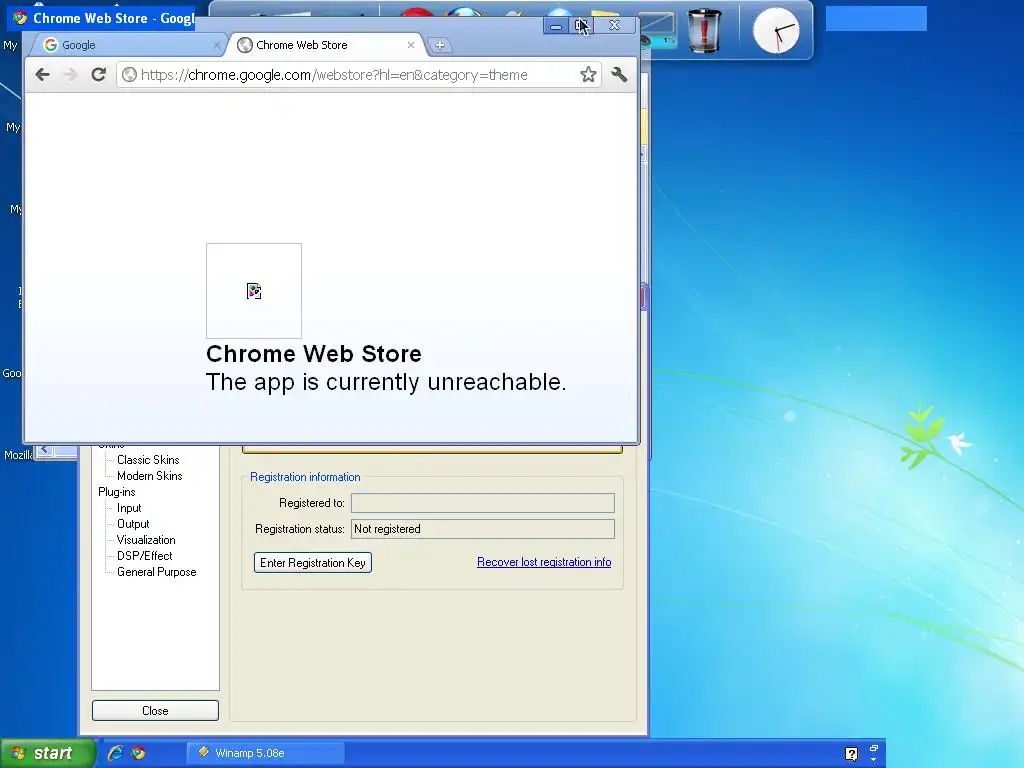Screen dimensions: 1024x768
Task: Click the analog clock widget in the dock
Action: (776, 31)
